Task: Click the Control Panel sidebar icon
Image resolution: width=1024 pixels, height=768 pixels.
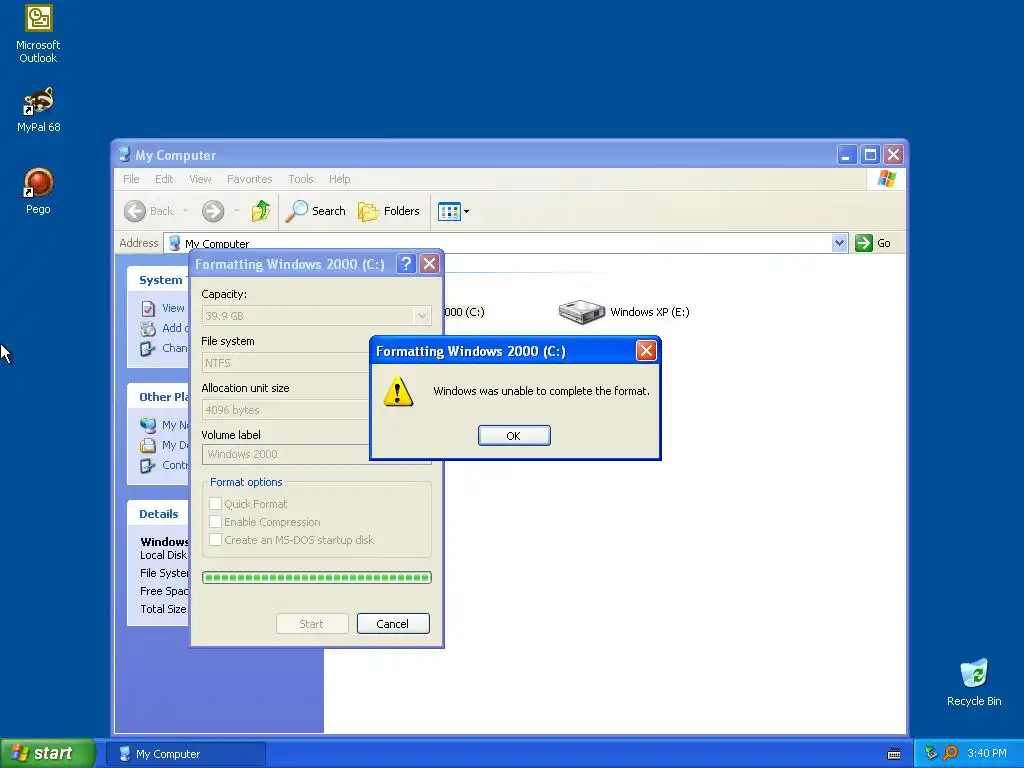Action: pos(148,466)
